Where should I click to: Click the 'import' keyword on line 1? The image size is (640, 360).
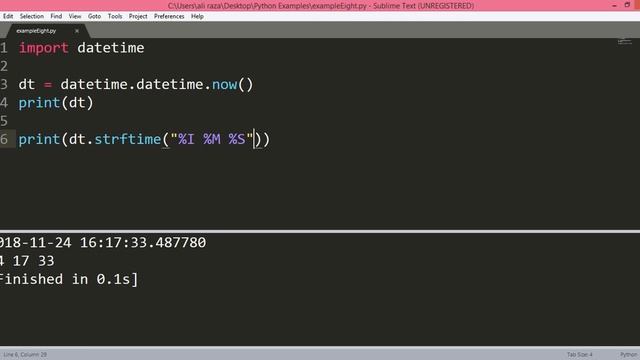(x=44, y=48)
